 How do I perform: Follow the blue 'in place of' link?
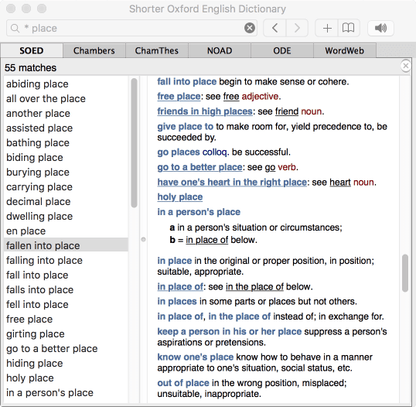[180, 287]
